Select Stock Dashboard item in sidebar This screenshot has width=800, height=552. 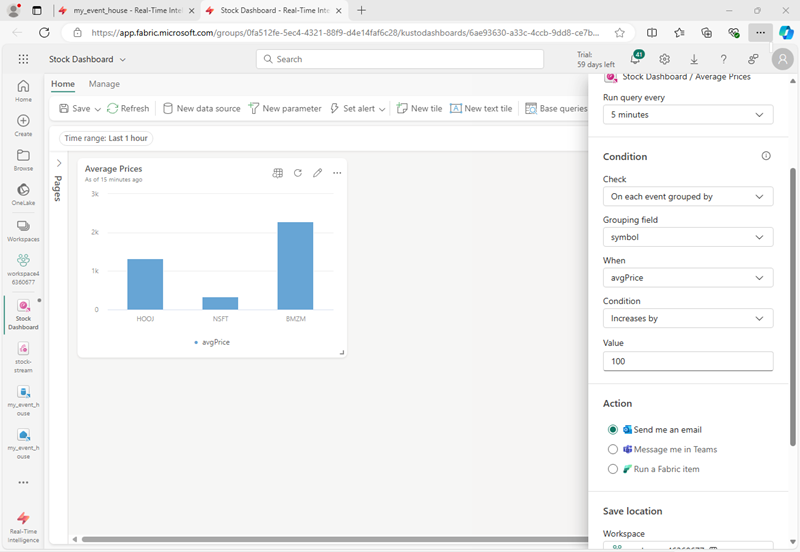[x=23, y=314]
